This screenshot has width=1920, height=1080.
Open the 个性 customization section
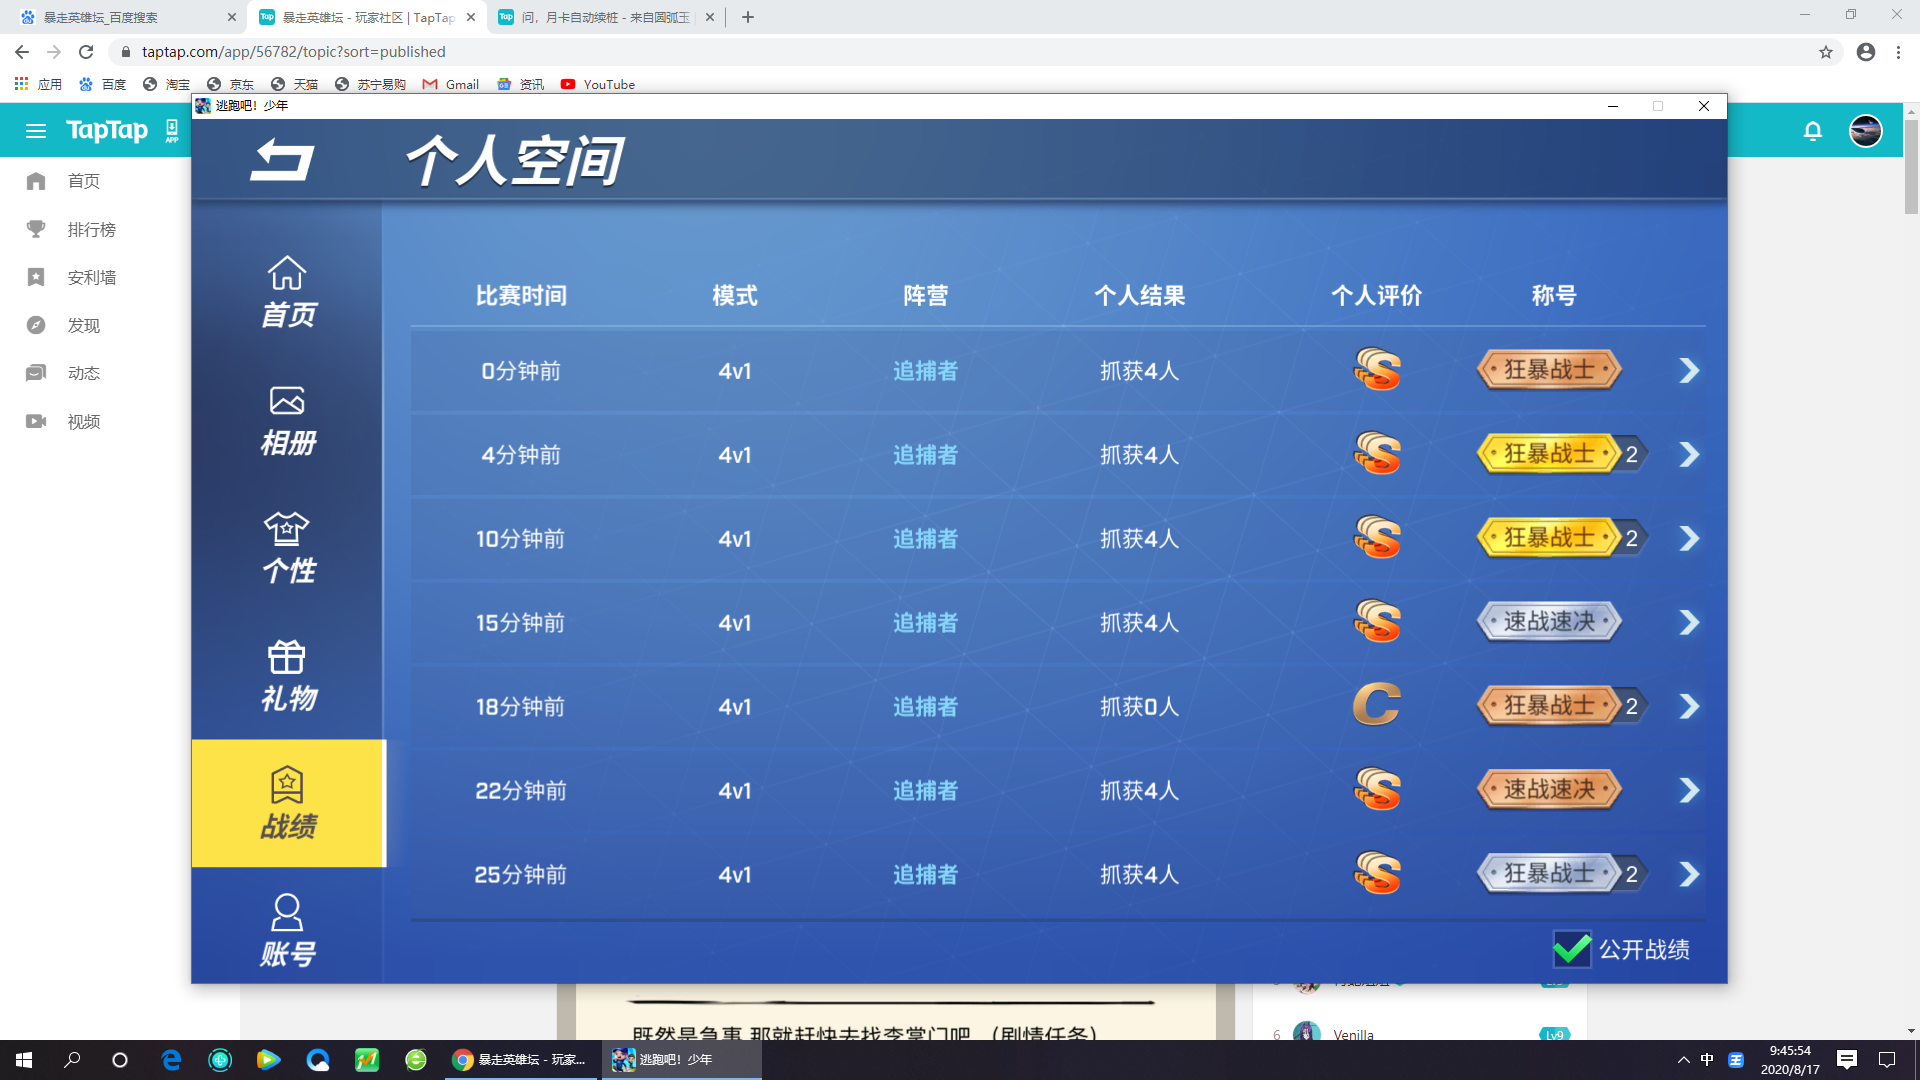point(287,548)
